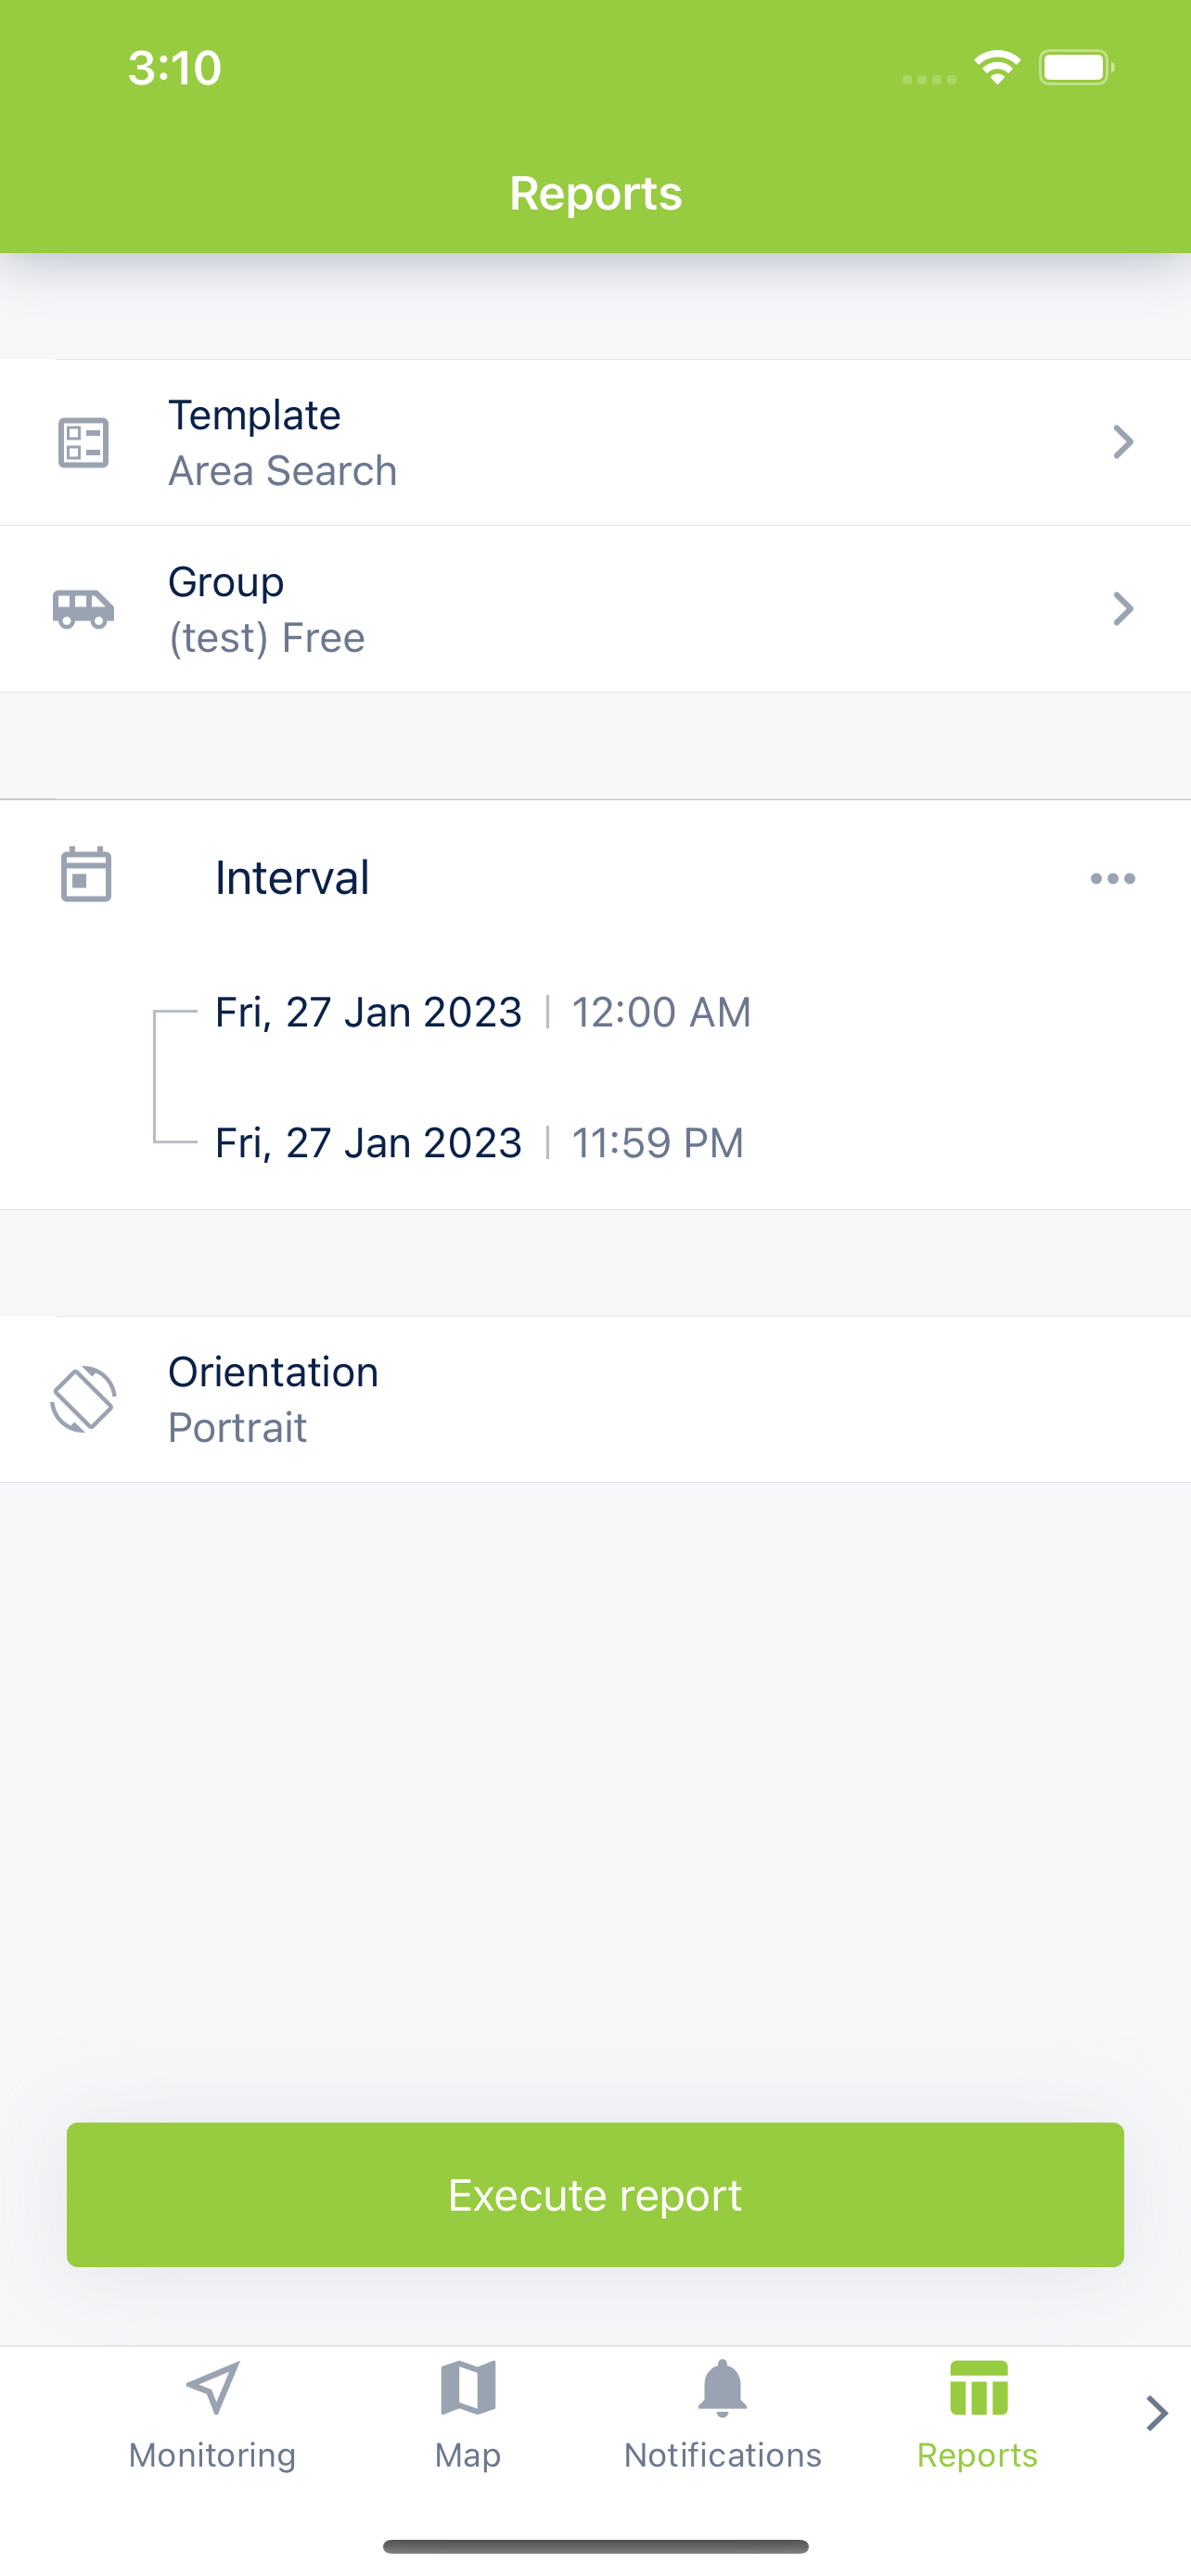The width and height of the screenshot is (1191, 2576).
Task: Open Interval options three-dot menu
Action: pos(1112,879)
